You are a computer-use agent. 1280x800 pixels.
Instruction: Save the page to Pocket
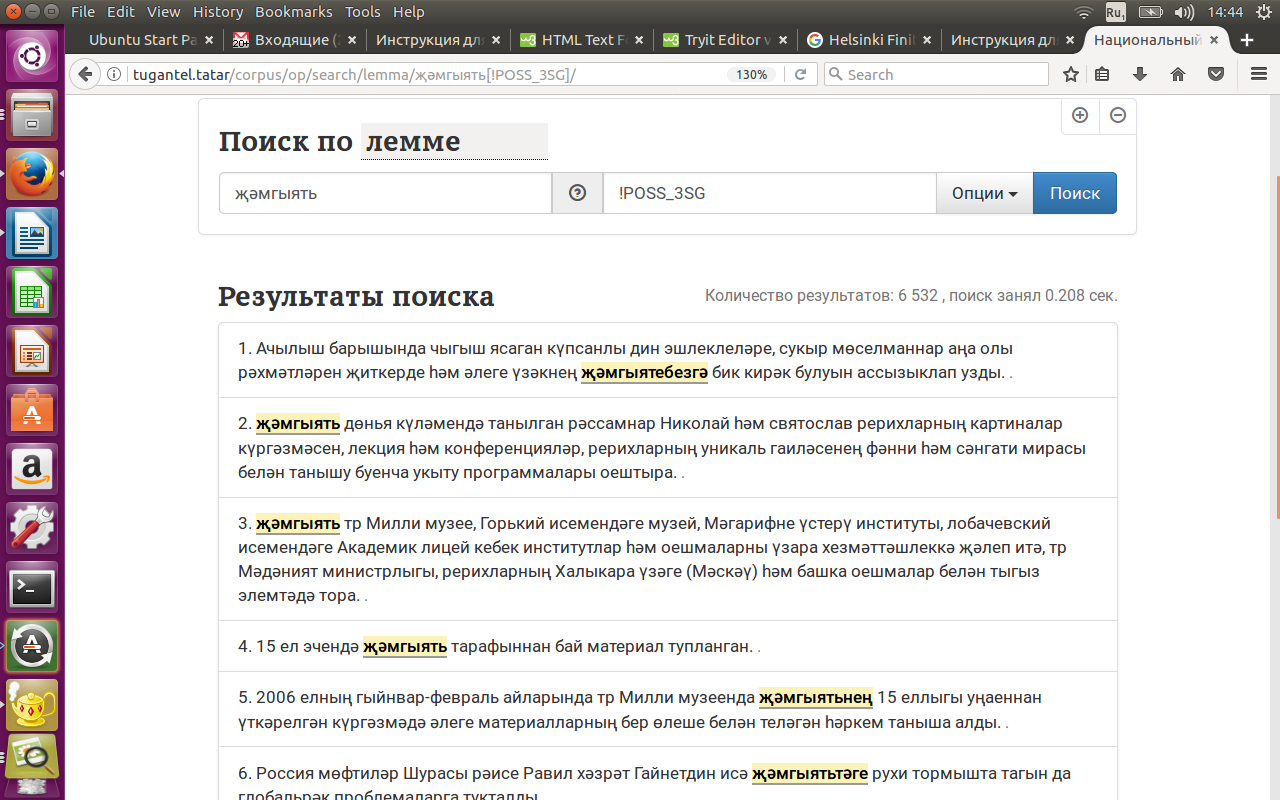(x=1214, y=74)
